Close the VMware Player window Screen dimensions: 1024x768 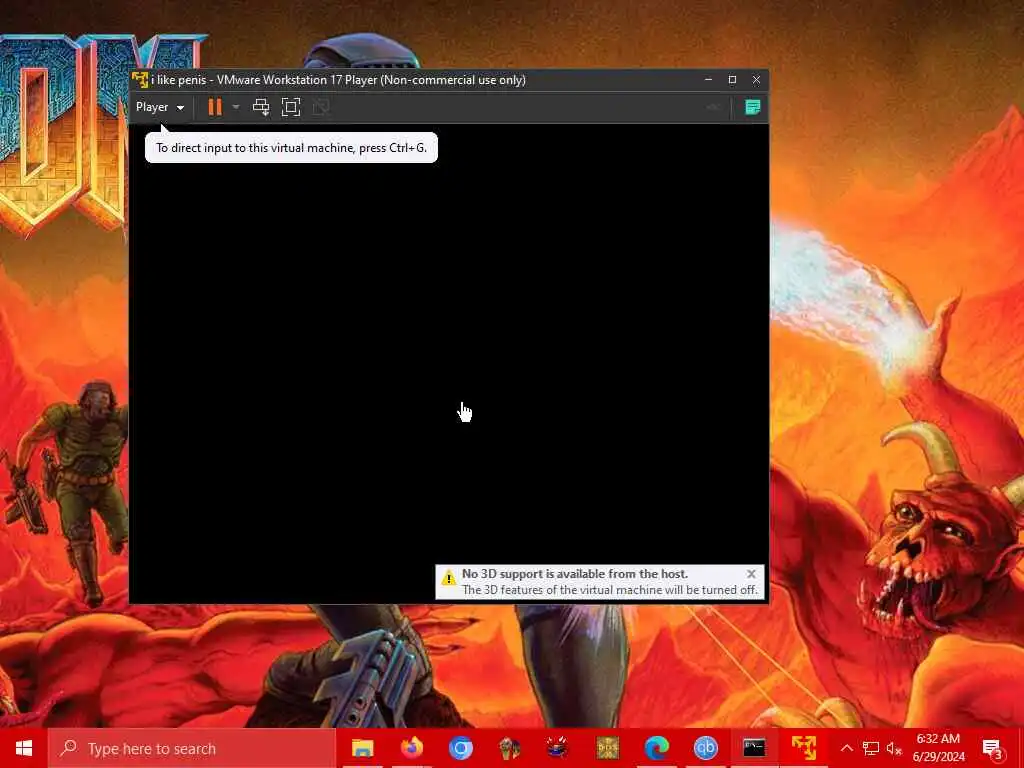click(756, 80)
